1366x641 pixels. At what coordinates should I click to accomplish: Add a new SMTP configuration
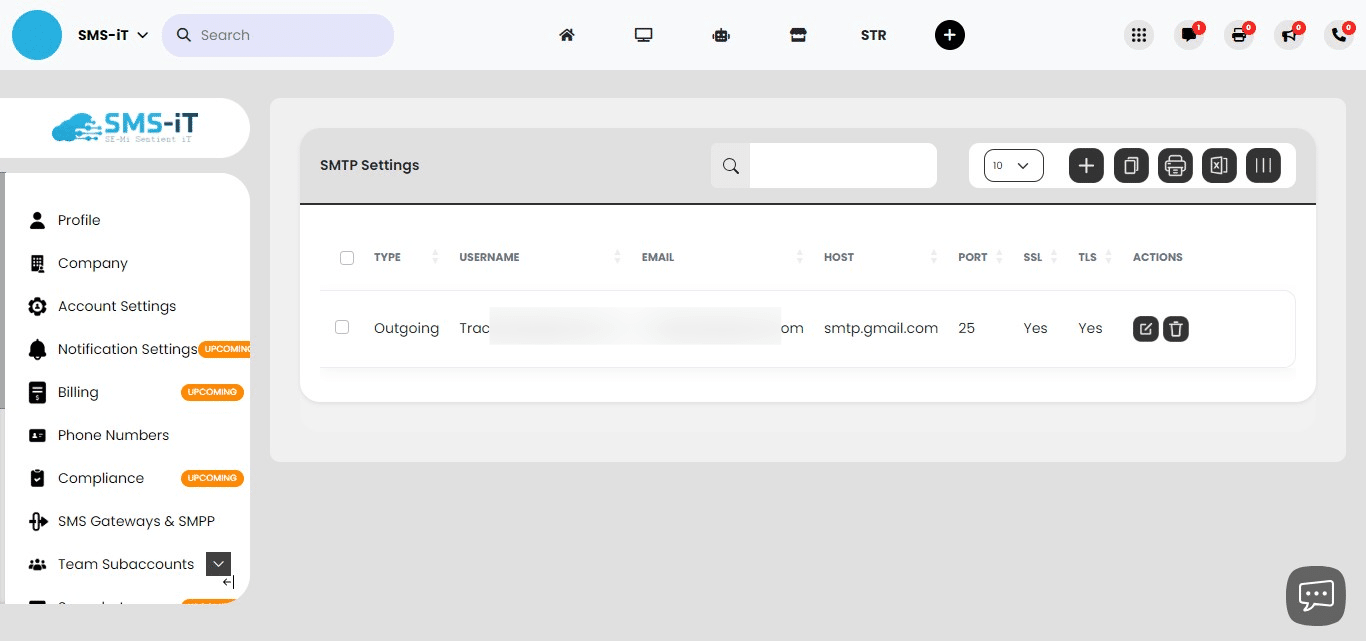[x=1086, y=165]
